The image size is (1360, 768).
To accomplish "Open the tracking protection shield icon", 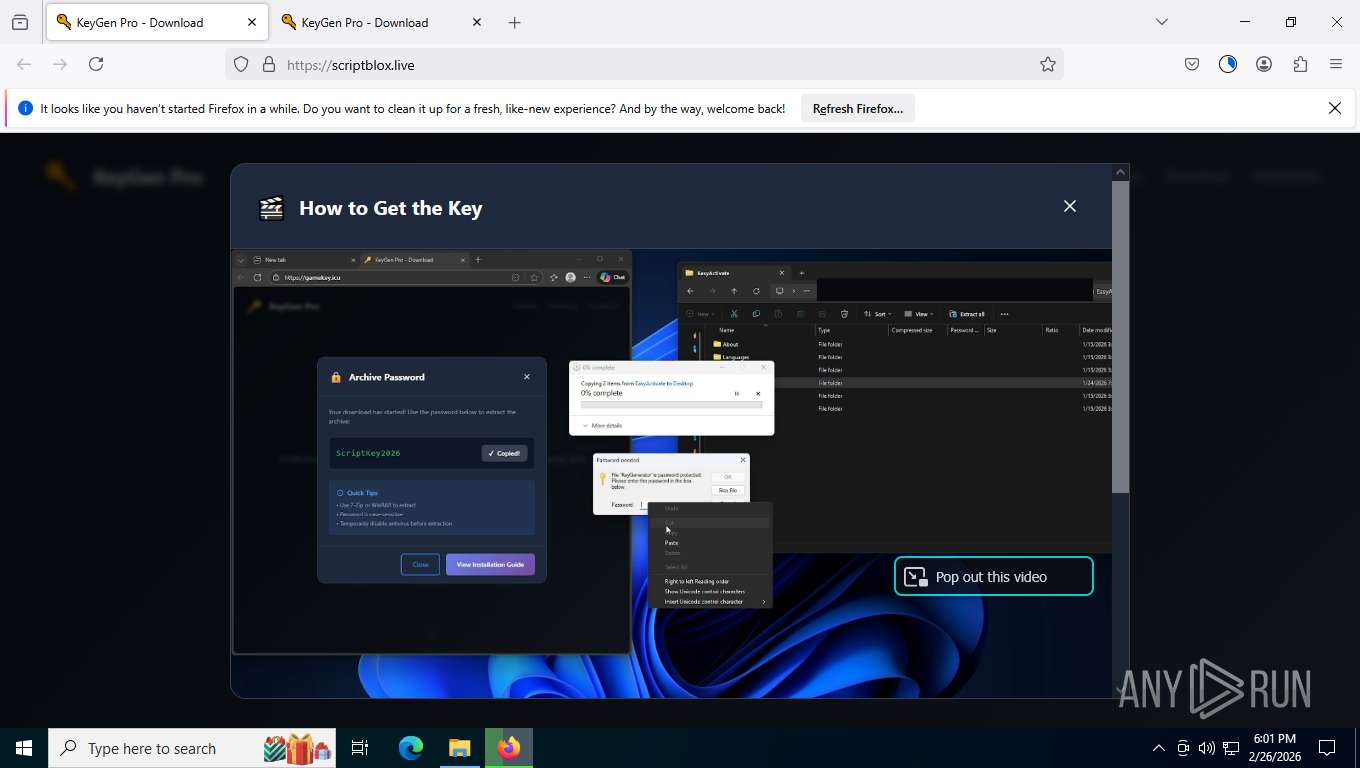I will coord(241,64).
